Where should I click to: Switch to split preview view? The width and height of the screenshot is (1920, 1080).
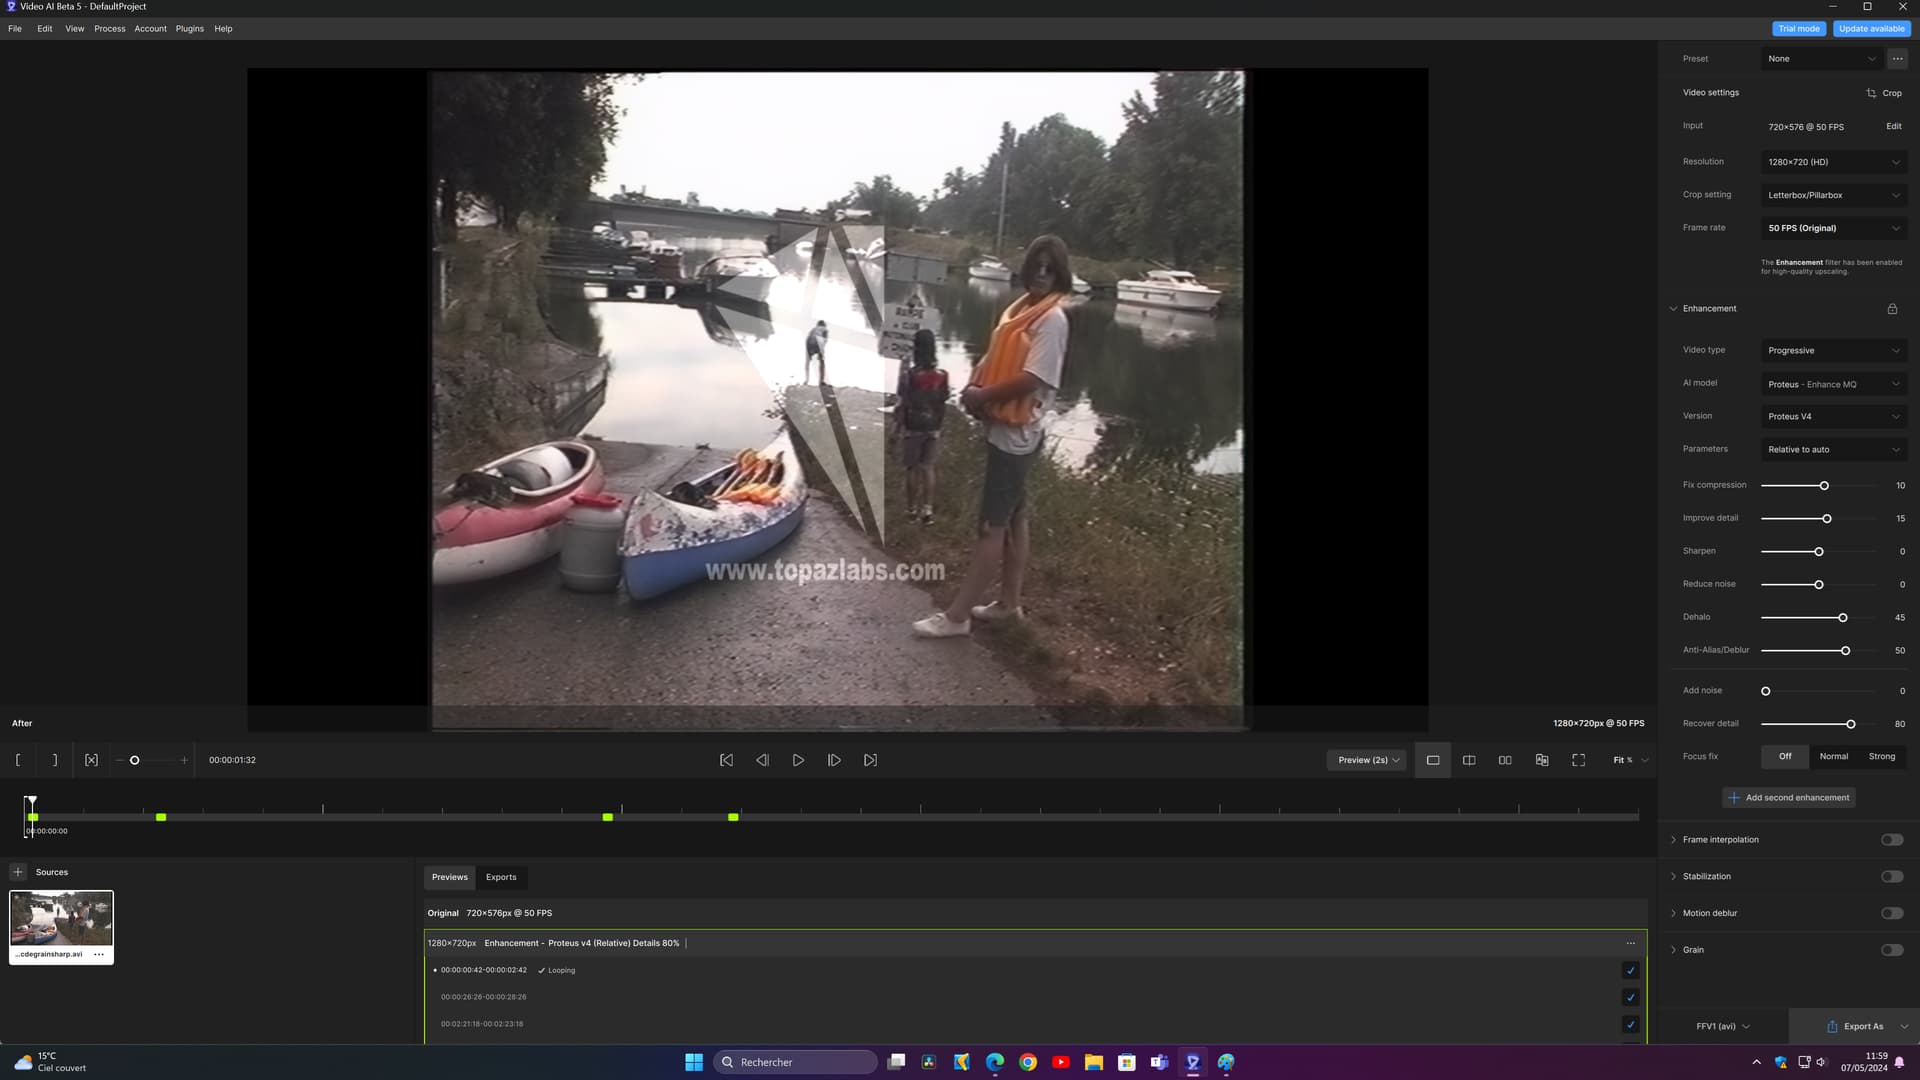[1469, 760]
